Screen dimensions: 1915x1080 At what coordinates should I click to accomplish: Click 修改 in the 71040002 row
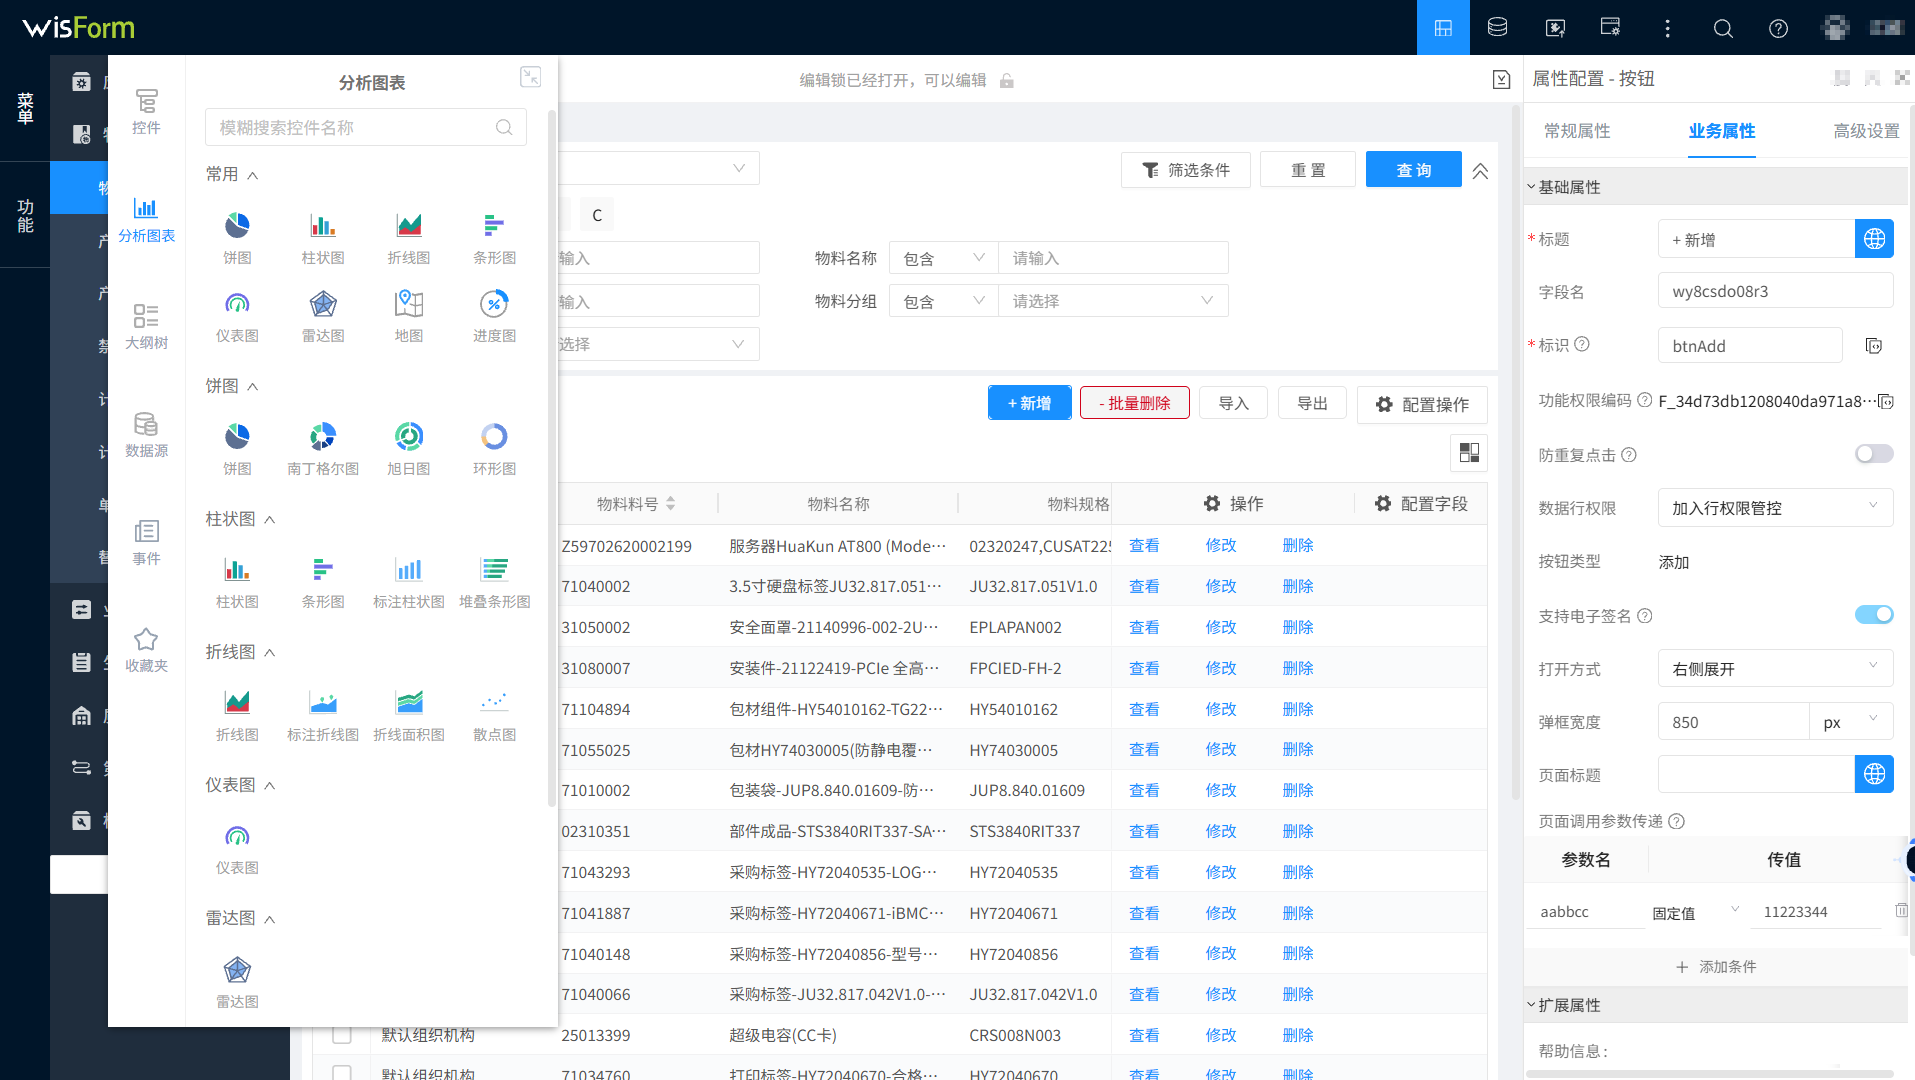pos(1221,586)
